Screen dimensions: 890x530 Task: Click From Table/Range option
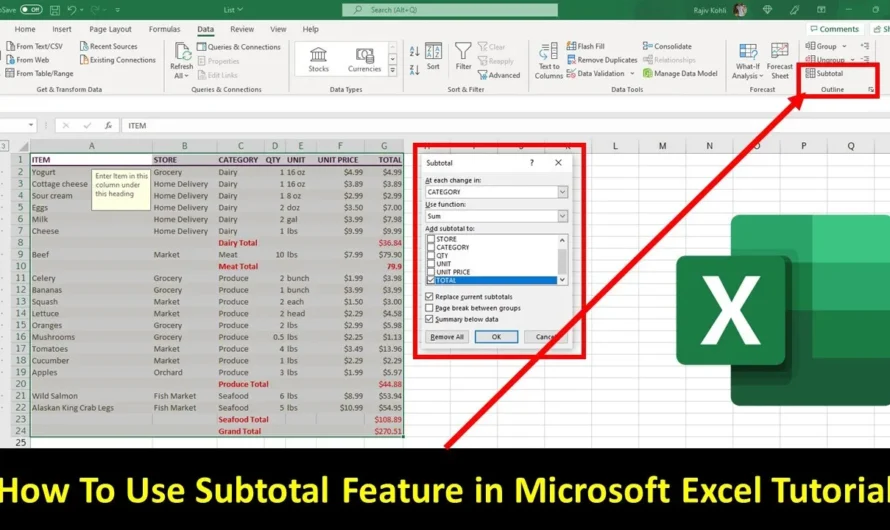pos(39,73)
